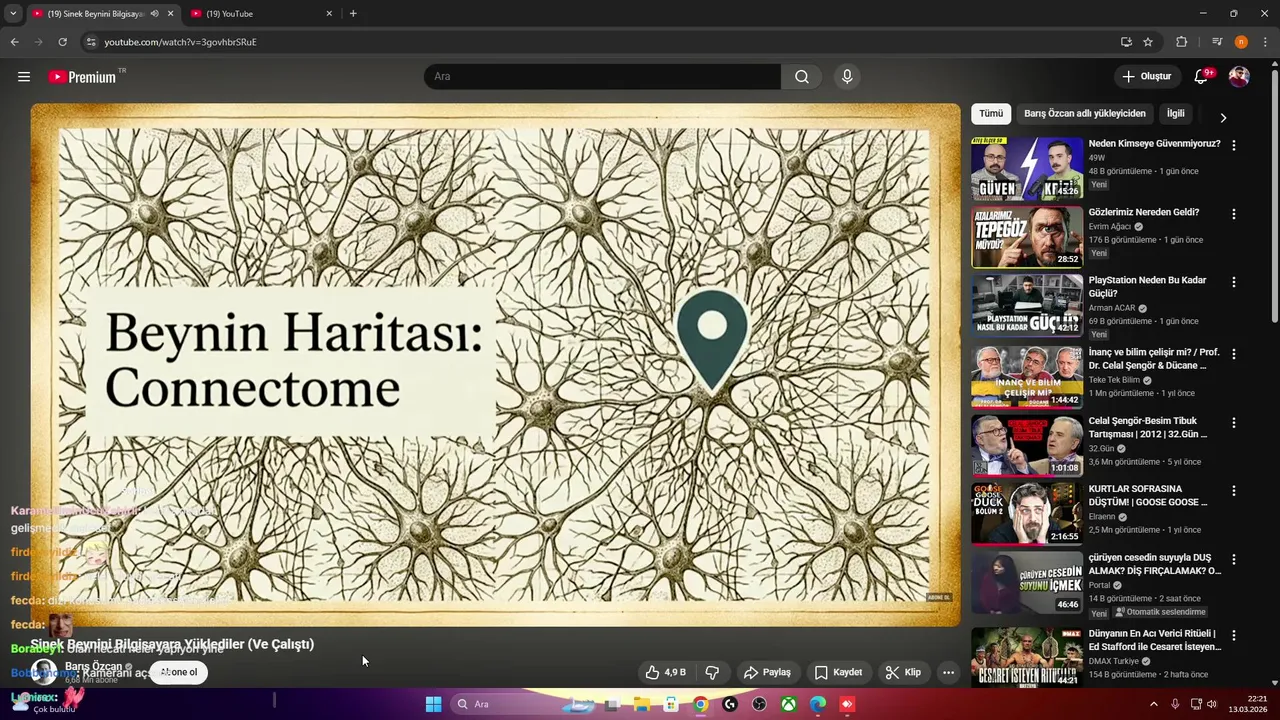Viewport: 1280px width, 720px height.
Task: Close the 'Sinek Beynini Bilgisayar' tab
Action: (171, 14)
